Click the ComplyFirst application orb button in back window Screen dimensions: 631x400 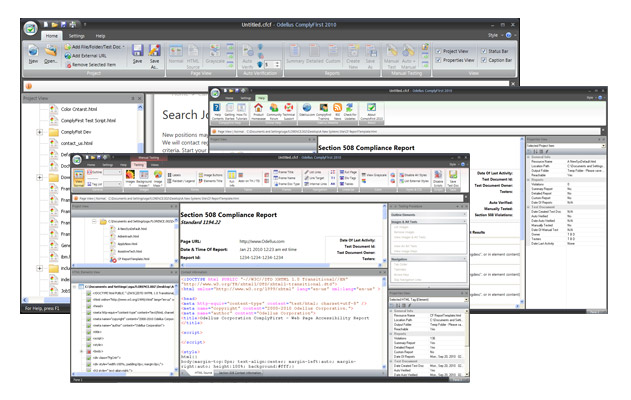(x=31, y=29)
